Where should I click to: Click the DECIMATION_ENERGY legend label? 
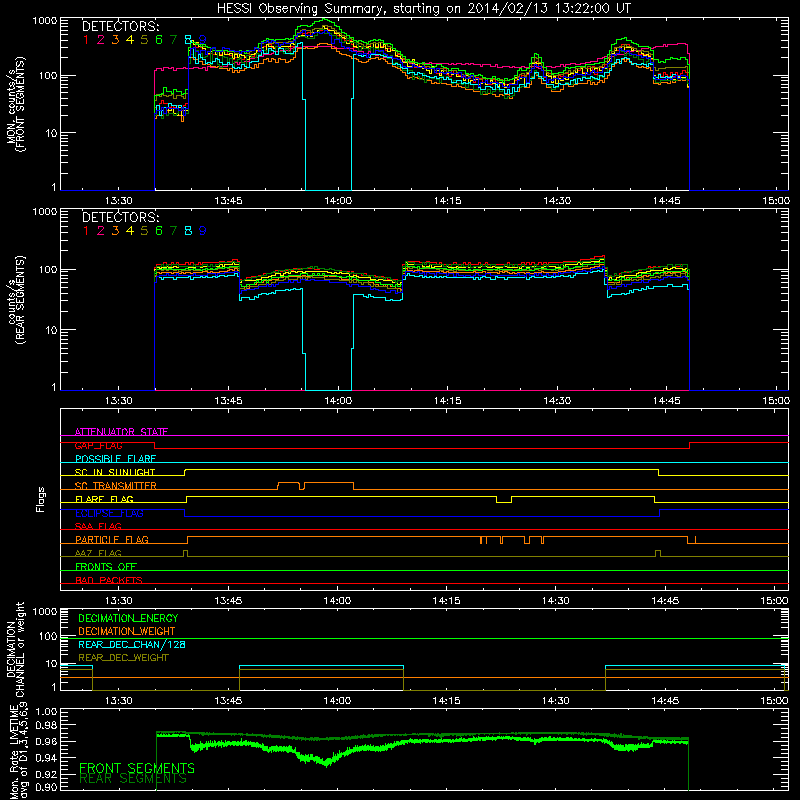(128, 618)
